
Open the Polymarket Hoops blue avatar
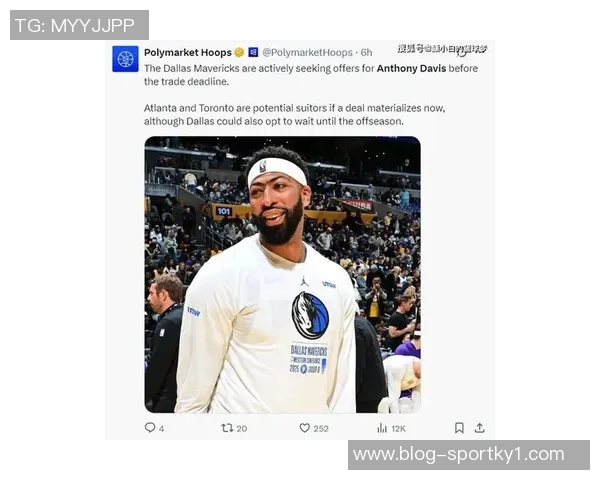pos(125,59)
